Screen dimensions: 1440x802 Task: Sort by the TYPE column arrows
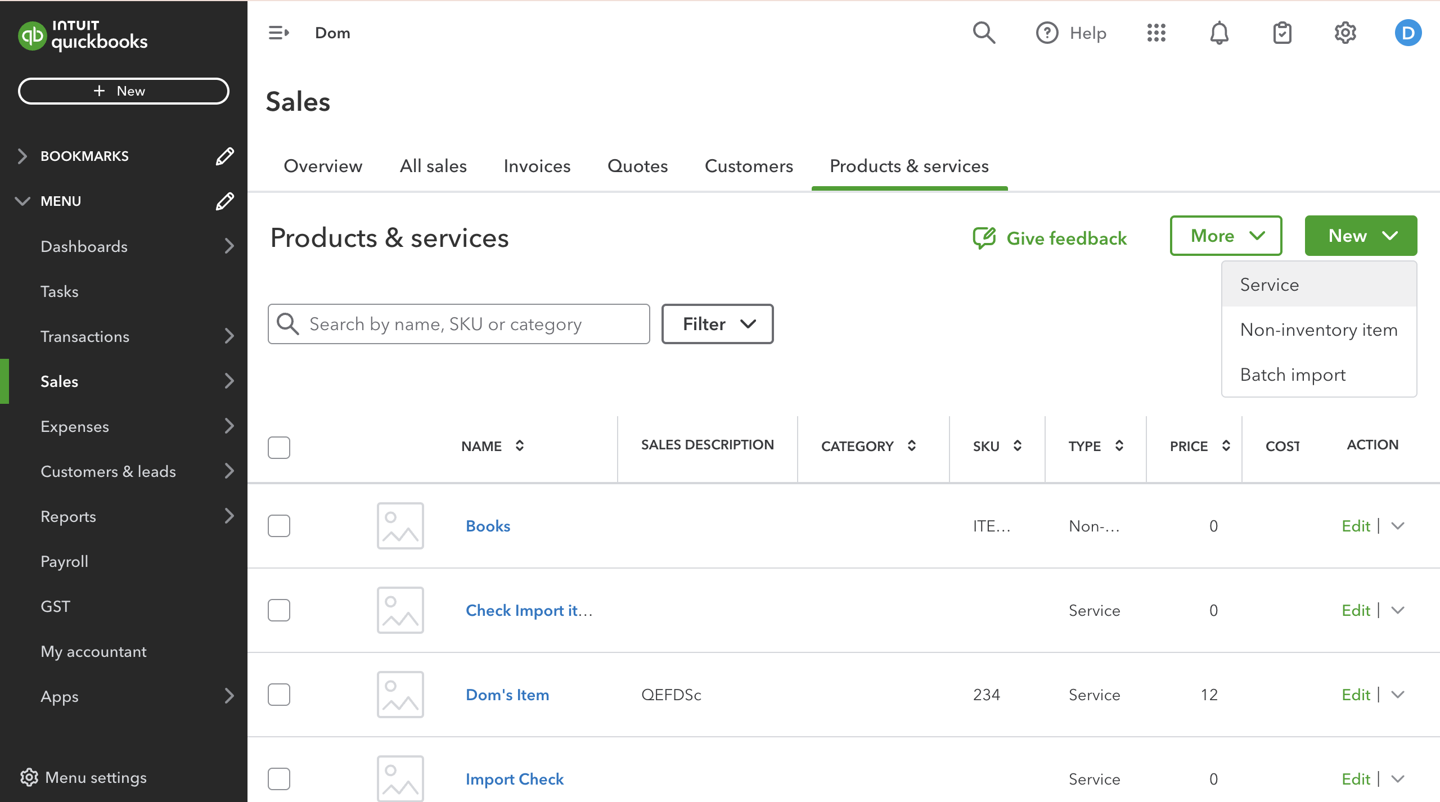(1119, 446)
